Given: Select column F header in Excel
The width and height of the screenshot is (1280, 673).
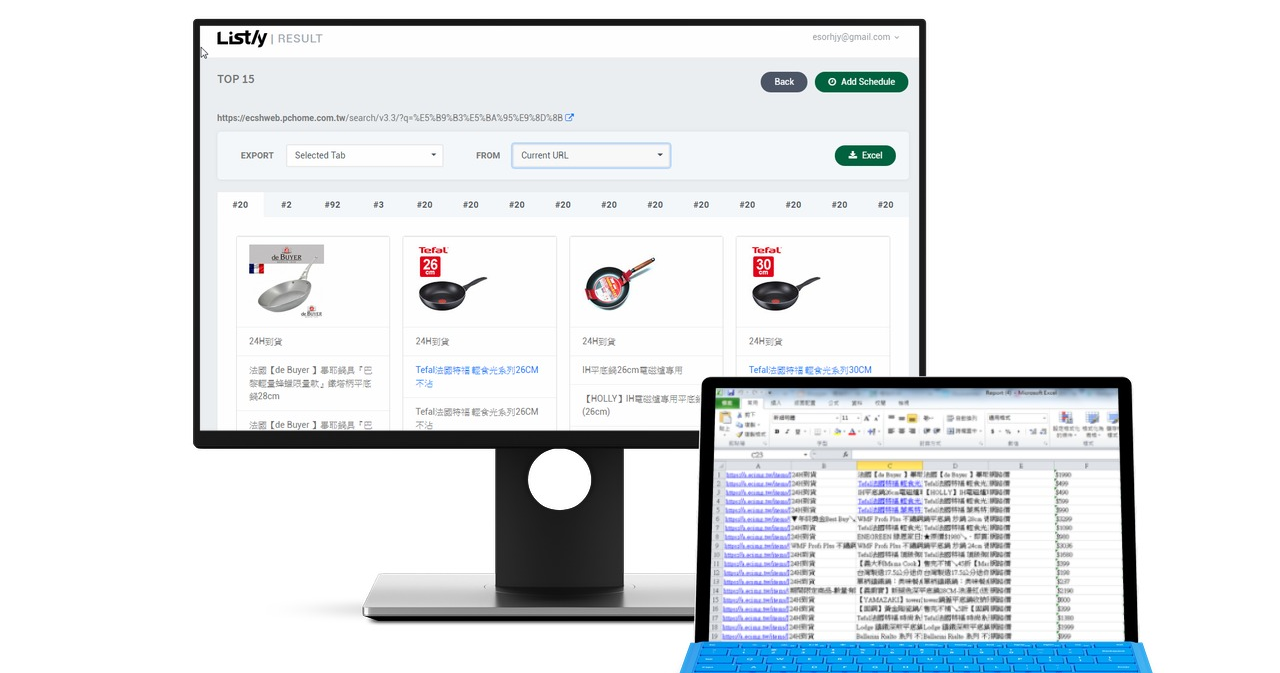Looking at the screenshot, I should (1086, 466).
